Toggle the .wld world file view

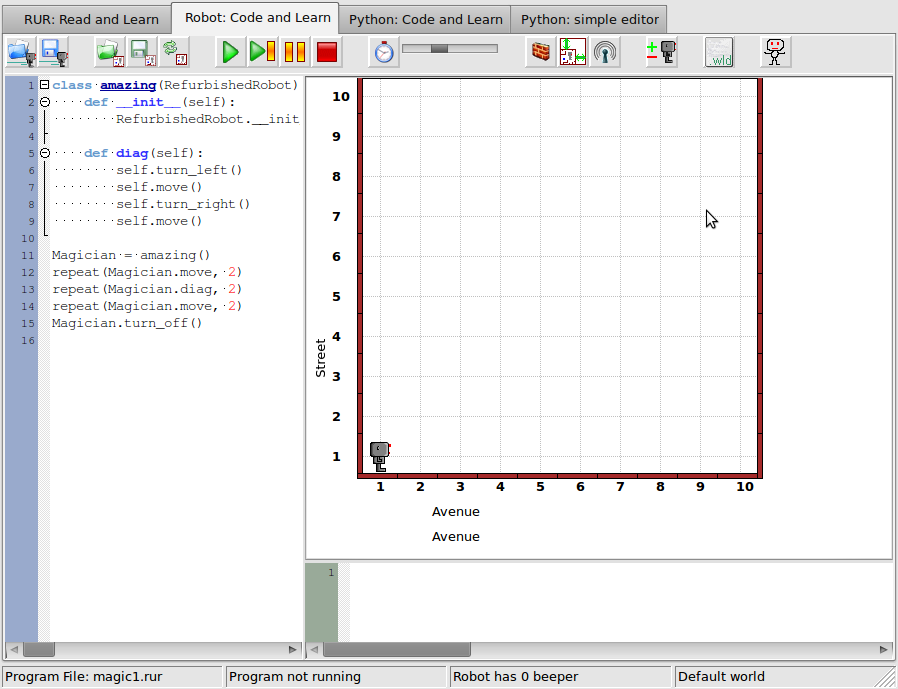[x=719, y=52]
